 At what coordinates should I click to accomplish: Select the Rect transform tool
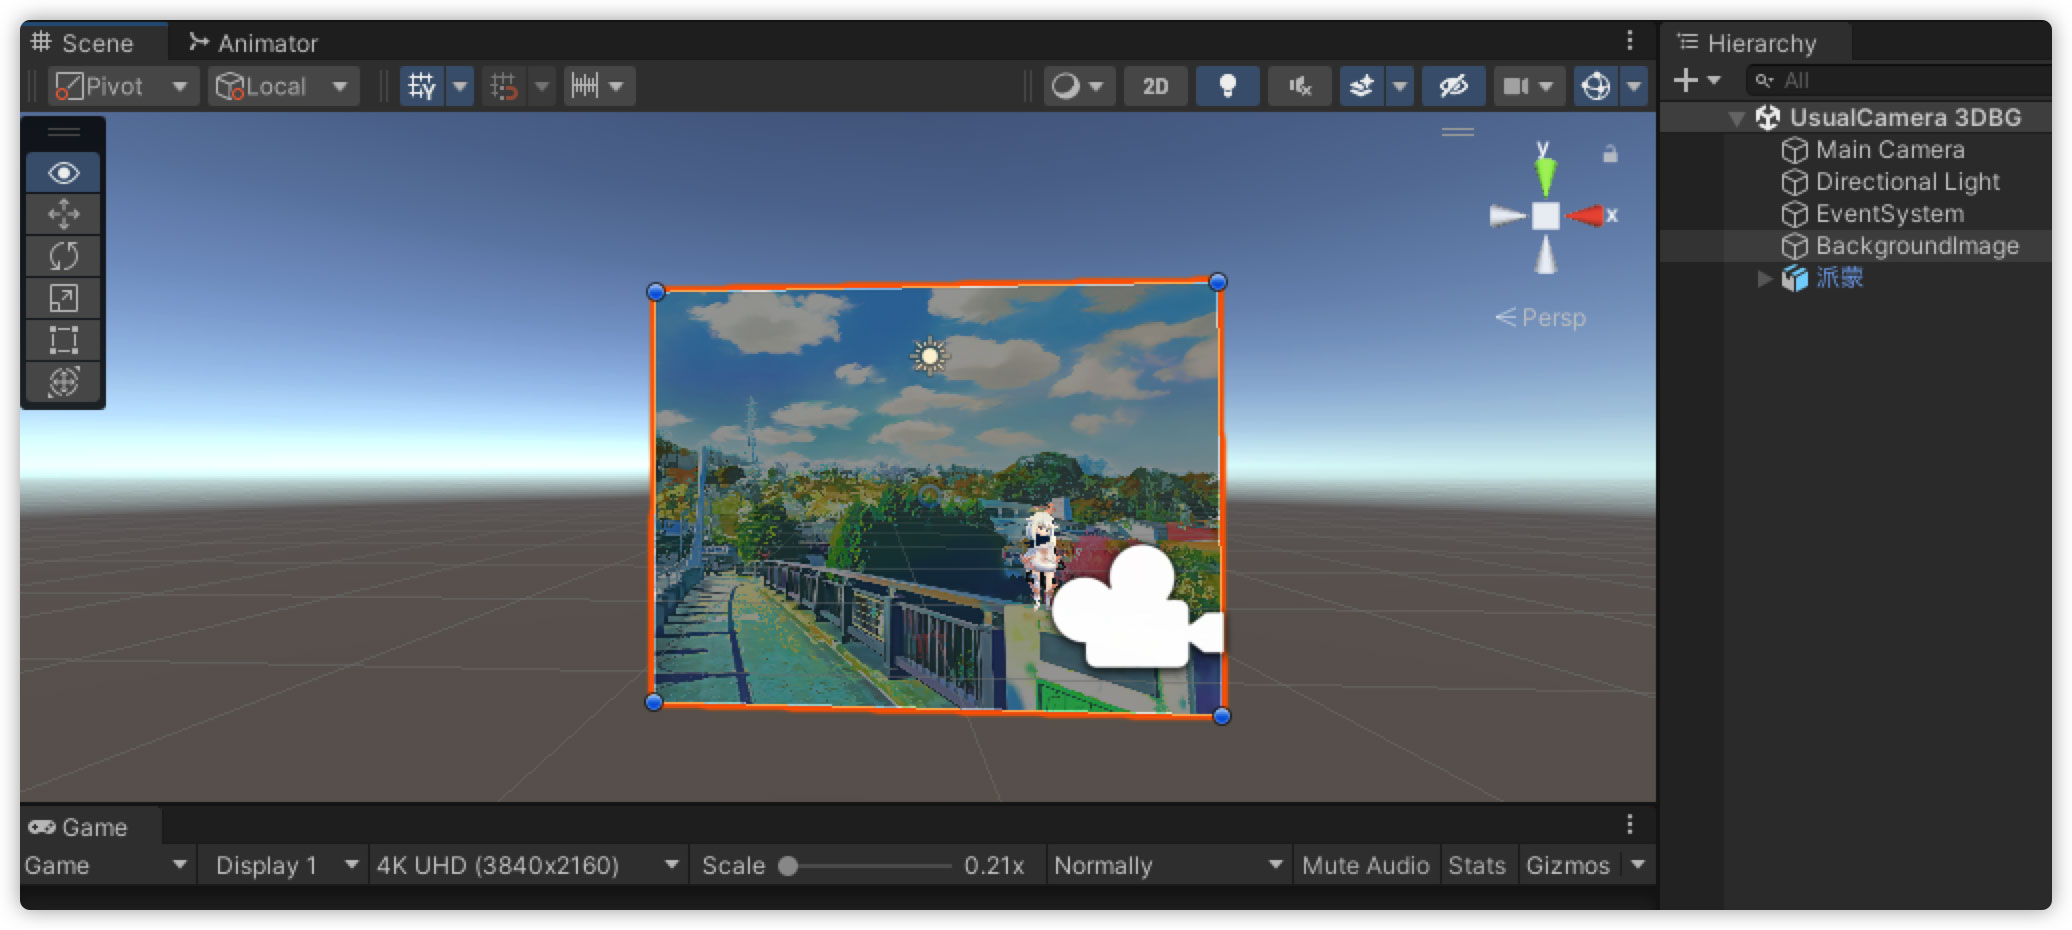pyautogui.click(x=63, y=340)
